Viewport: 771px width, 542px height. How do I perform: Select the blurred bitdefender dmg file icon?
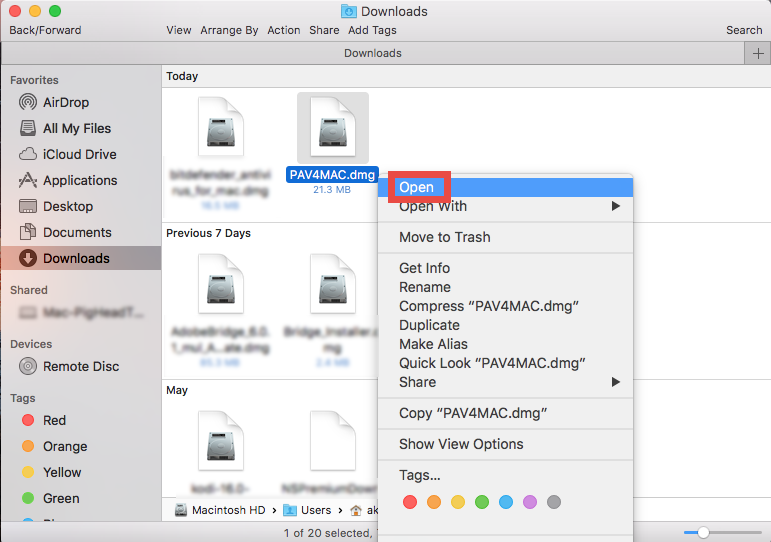(221, 127)
